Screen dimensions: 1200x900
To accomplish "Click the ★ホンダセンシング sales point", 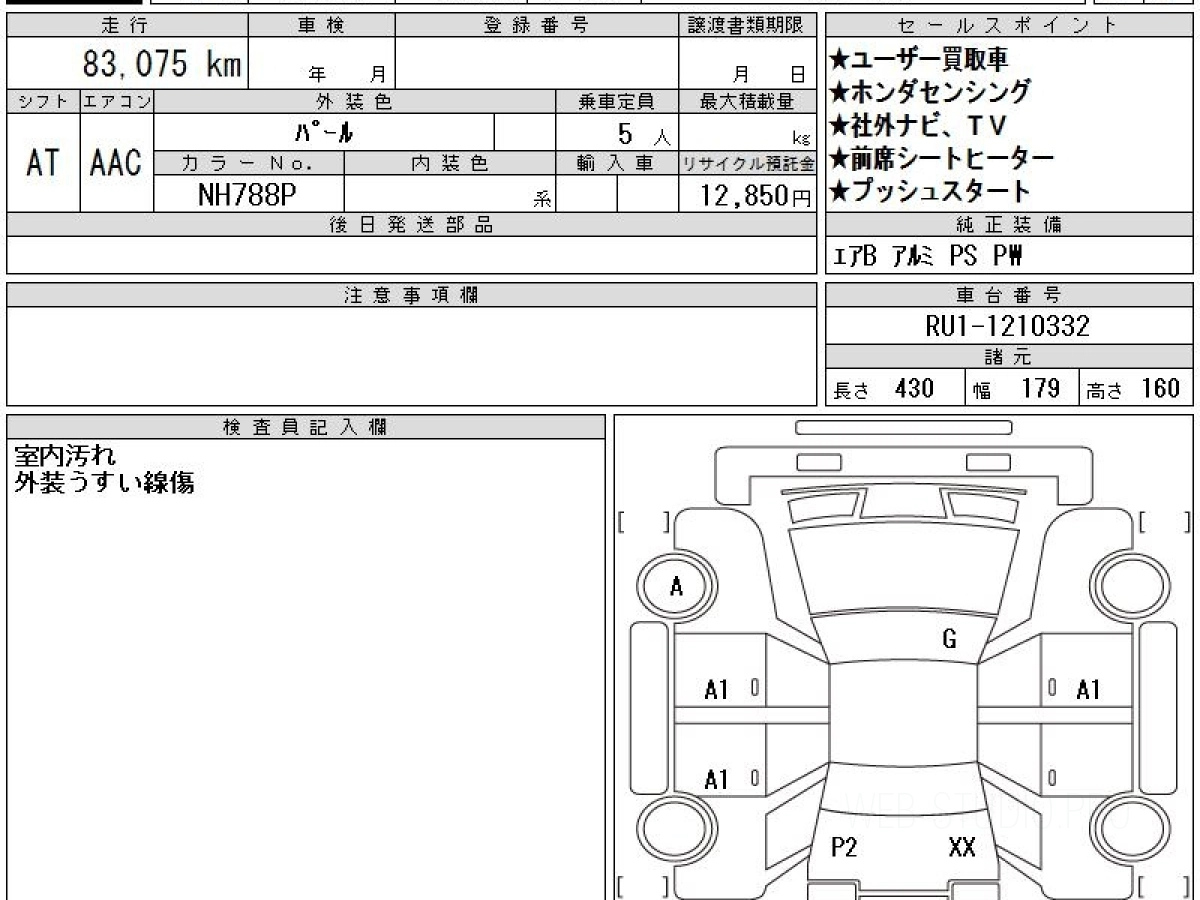I will (x=930, y=93).
